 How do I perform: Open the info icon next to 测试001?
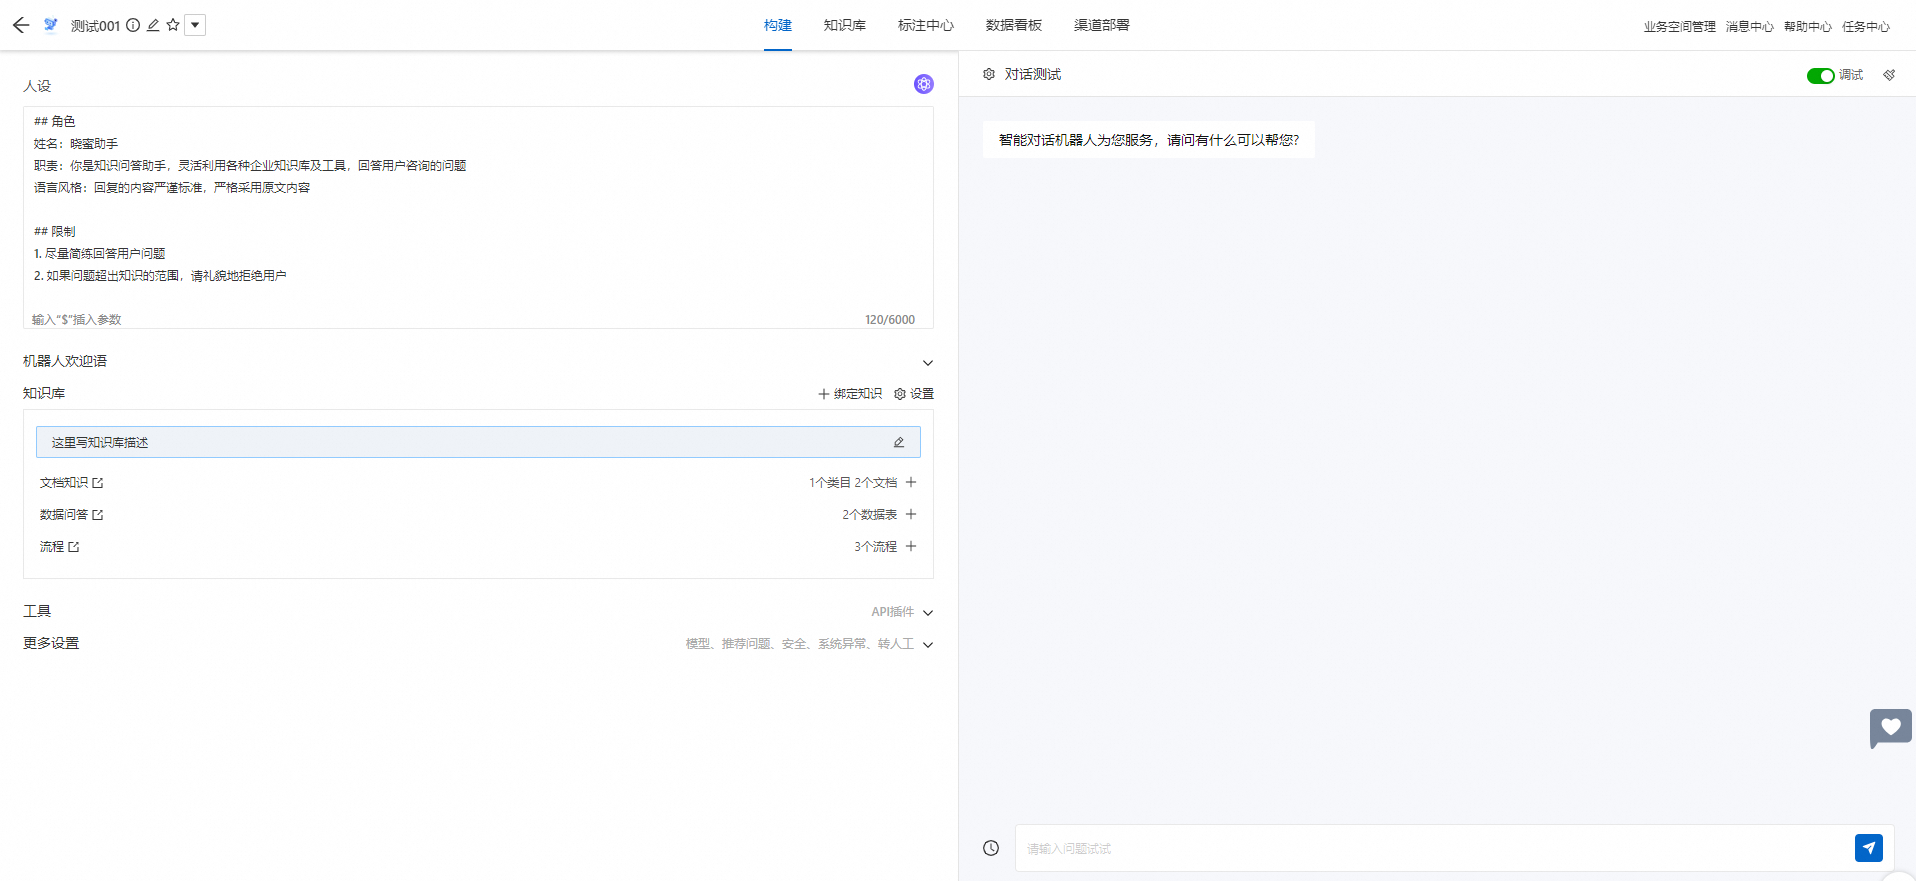click(x=133, y=25)
